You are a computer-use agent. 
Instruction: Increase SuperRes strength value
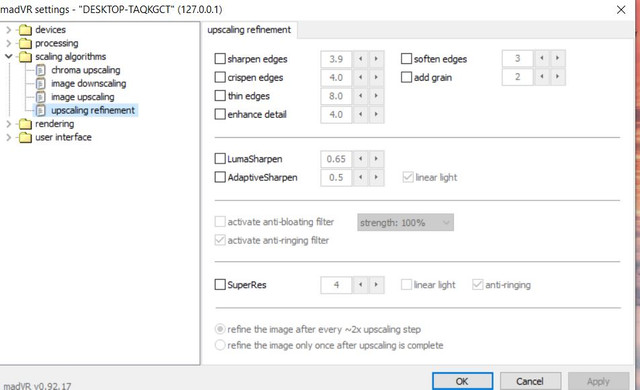click(x=376, y=285)
